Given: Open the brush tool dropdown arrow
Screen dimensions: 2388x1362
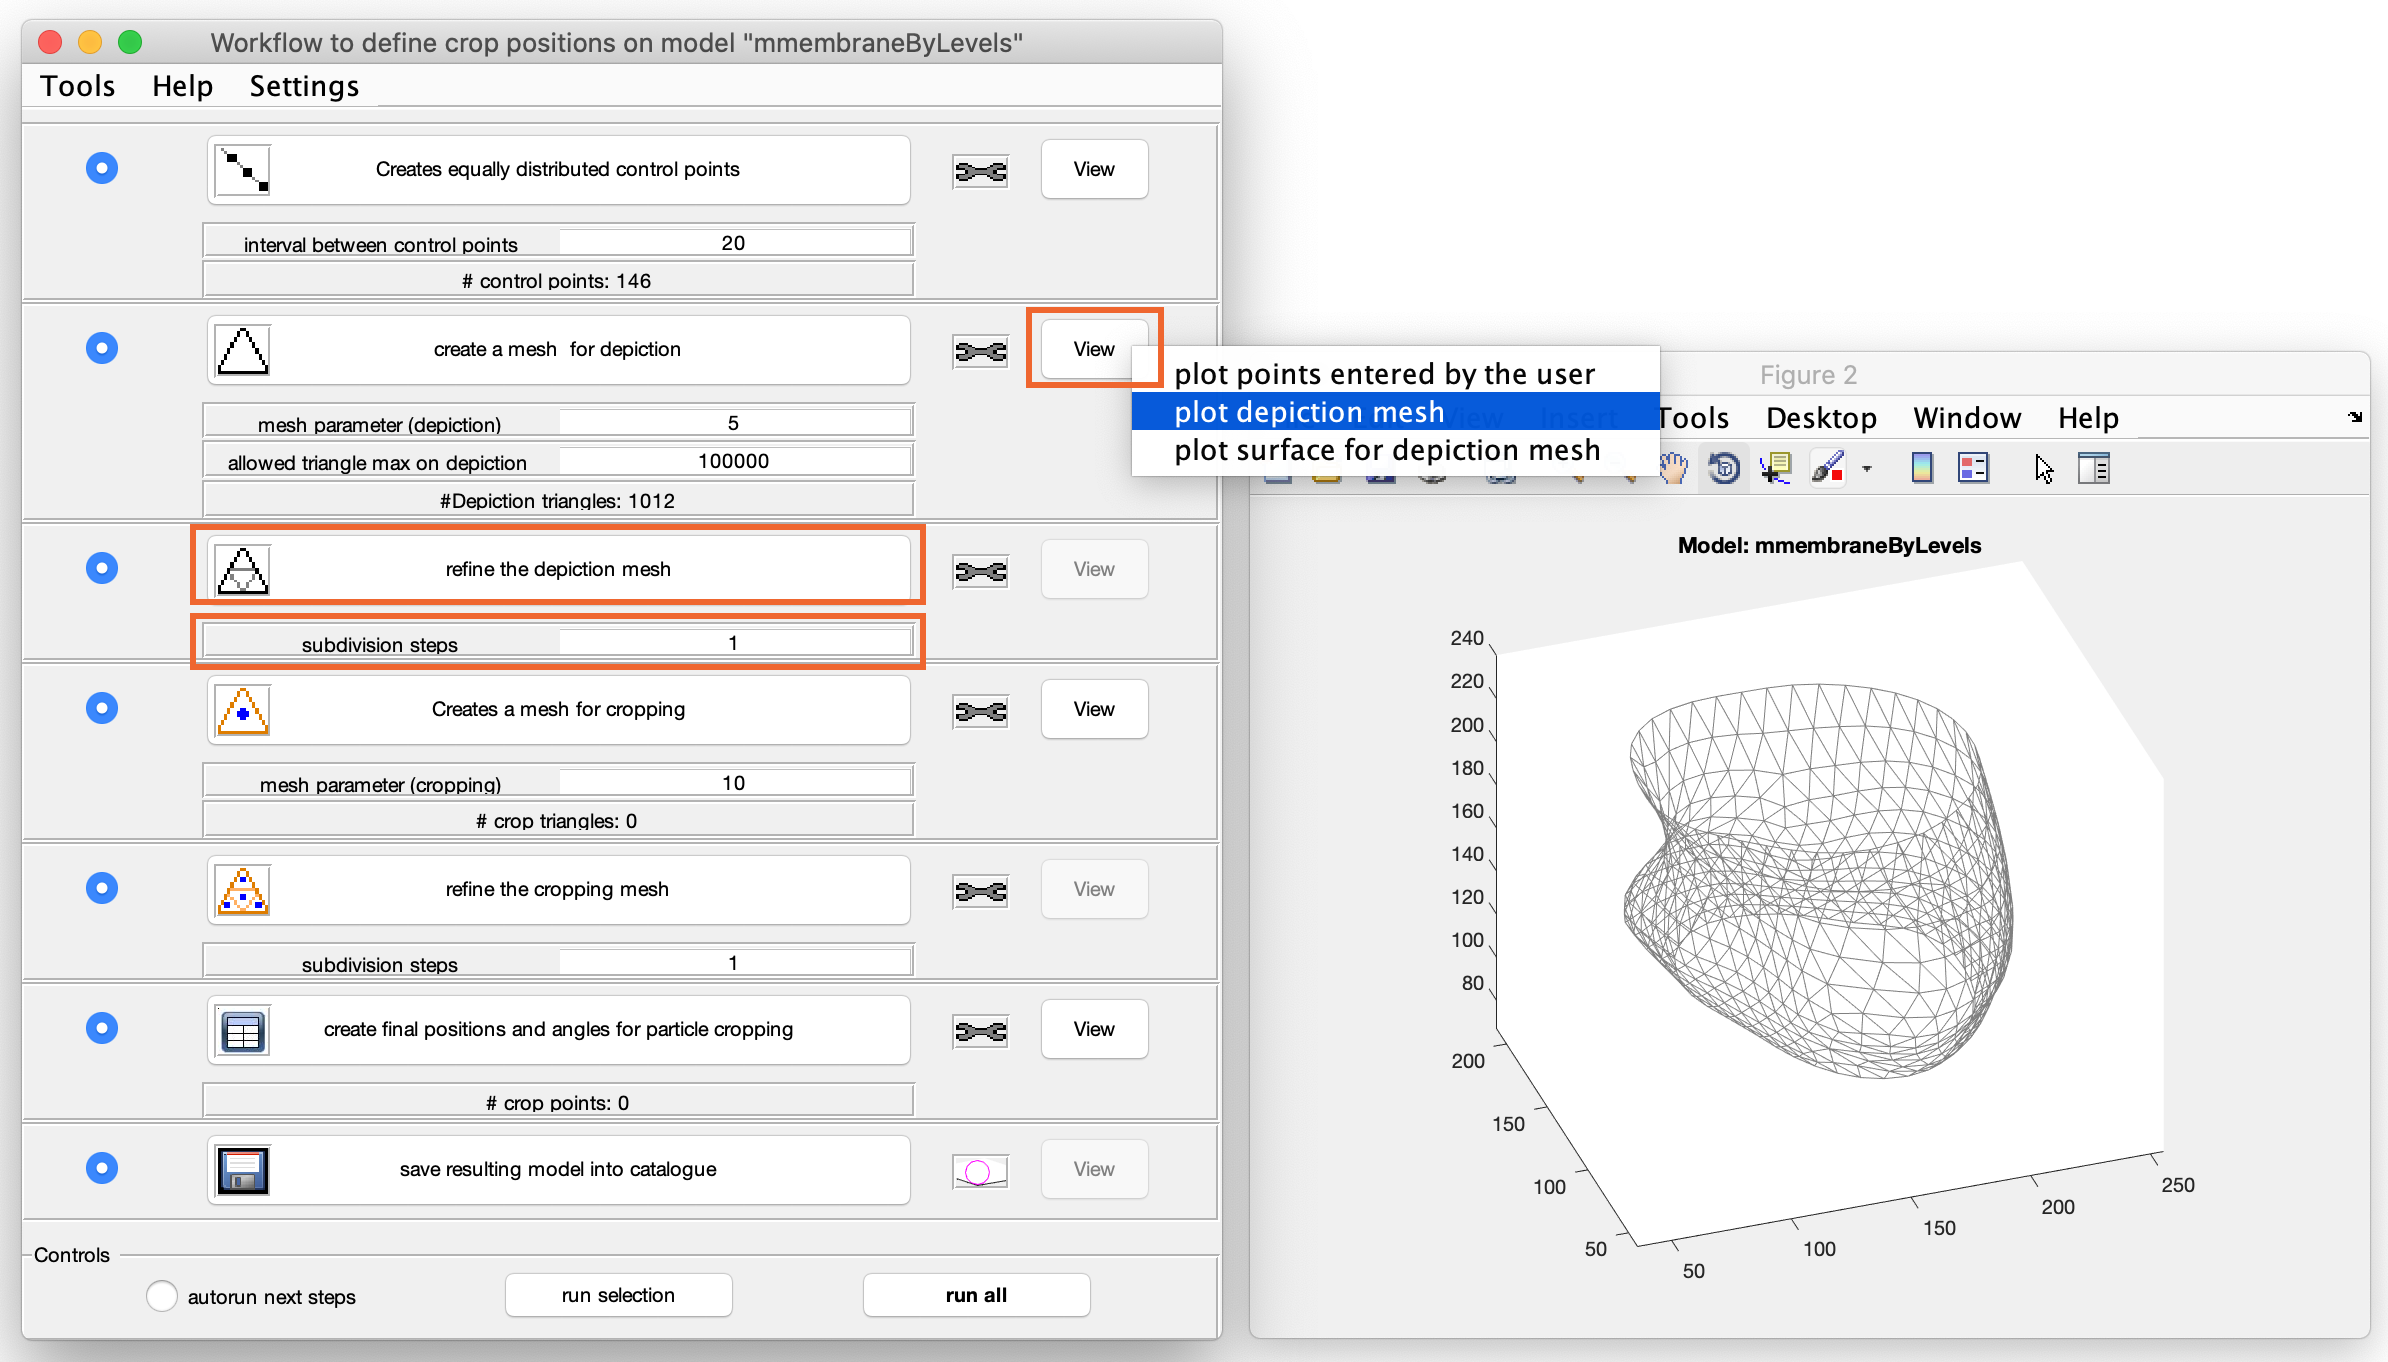Looking at the screenshot, I should [x=1867, y=468].
